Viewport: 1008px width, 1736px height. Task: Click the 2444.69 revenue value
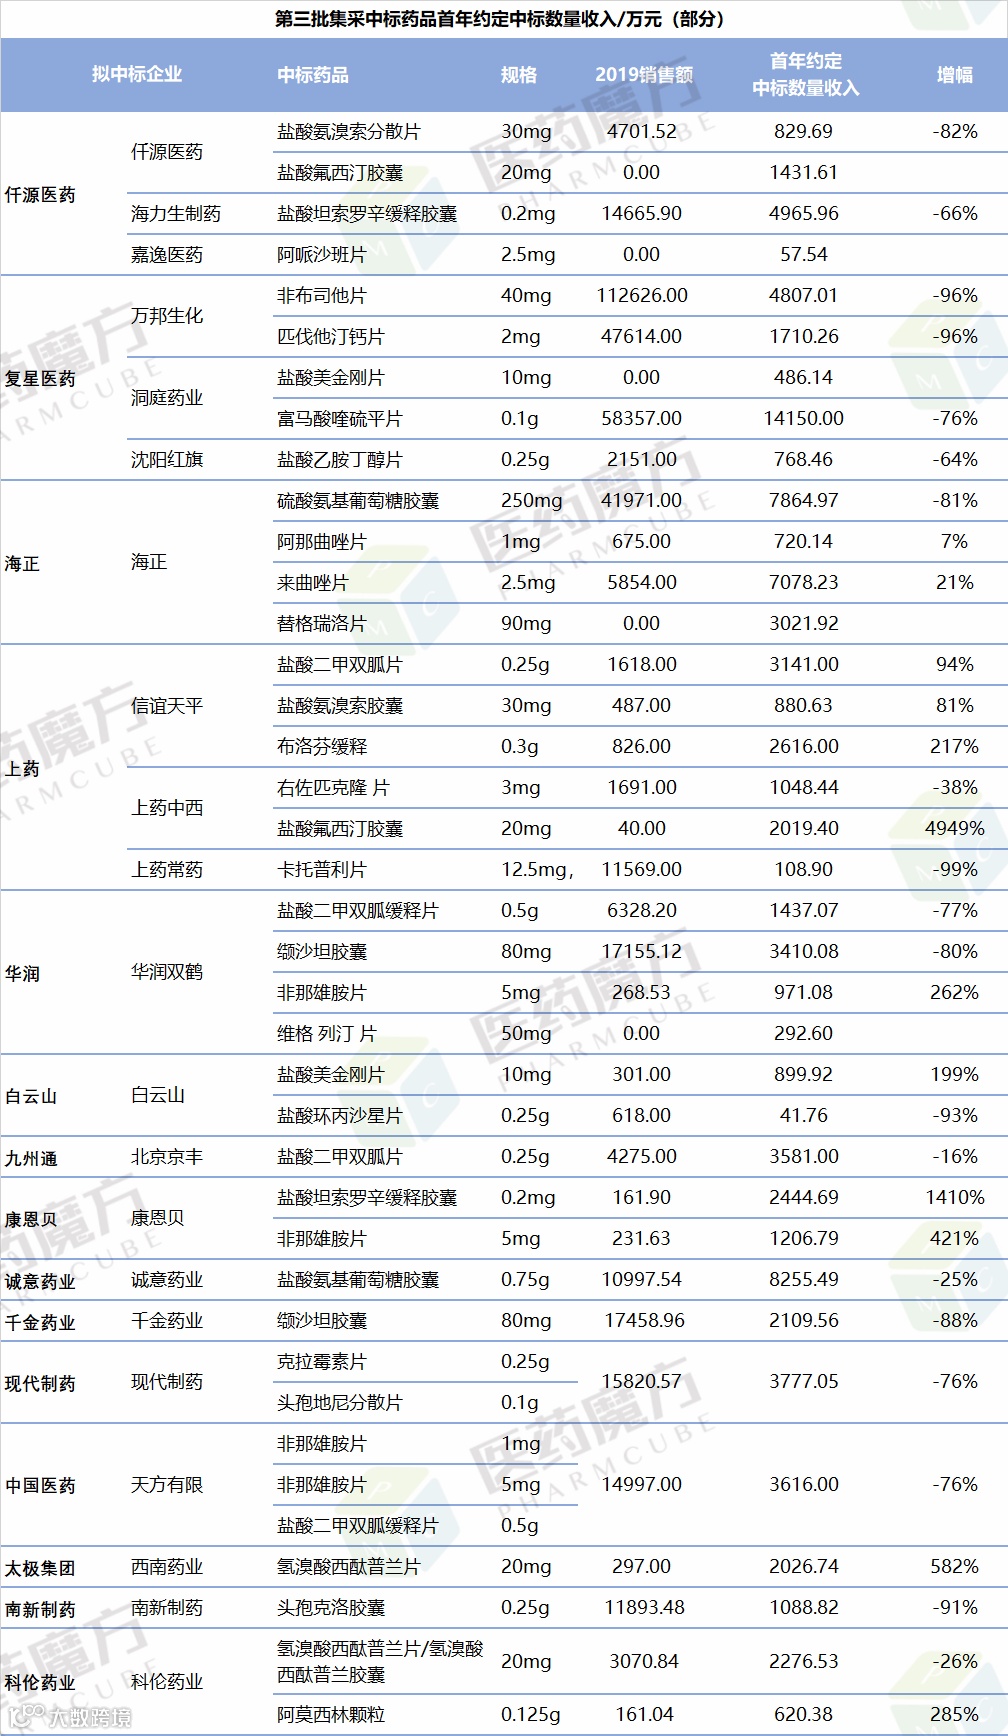tap(804, 1197)
